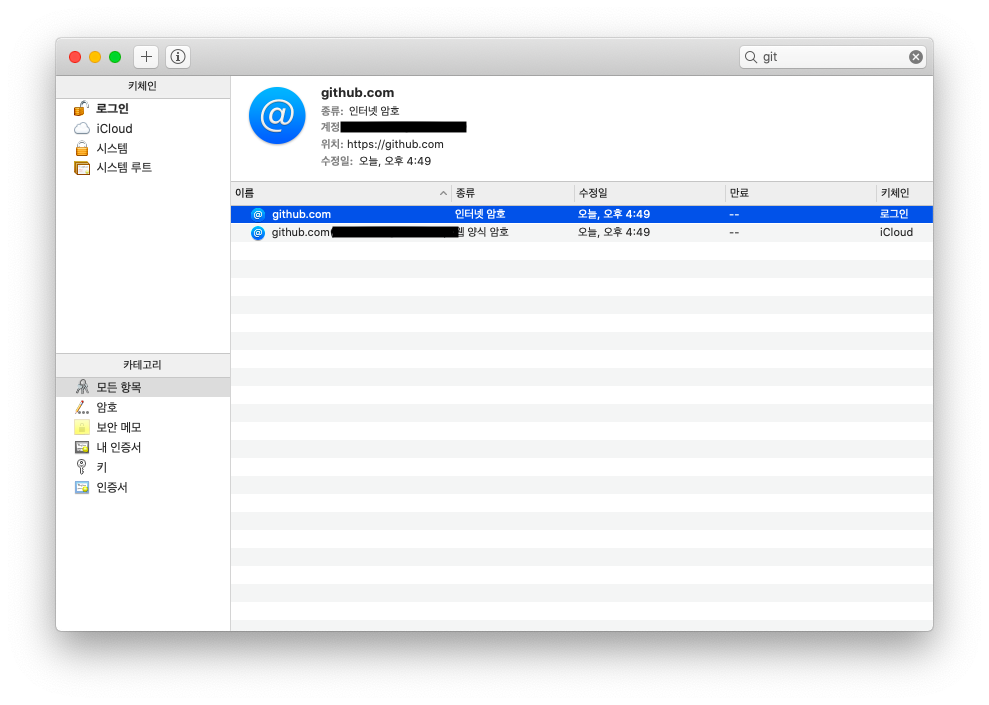Screen dimensions: 989x705
Task: Click the @ icon of the selected row
Action: pyautogui.click(x=258, y=214)
